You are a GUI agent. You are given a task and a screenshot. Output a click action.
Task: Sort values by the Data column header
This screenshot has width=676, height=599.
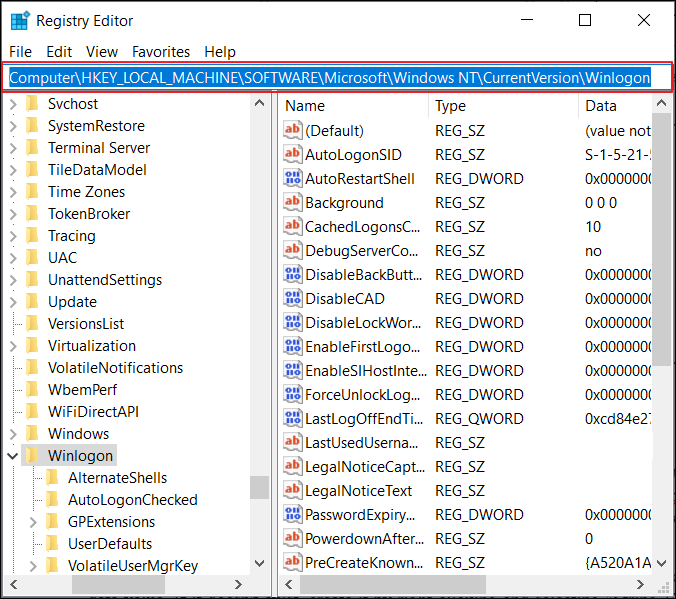[x=615, y=106]
